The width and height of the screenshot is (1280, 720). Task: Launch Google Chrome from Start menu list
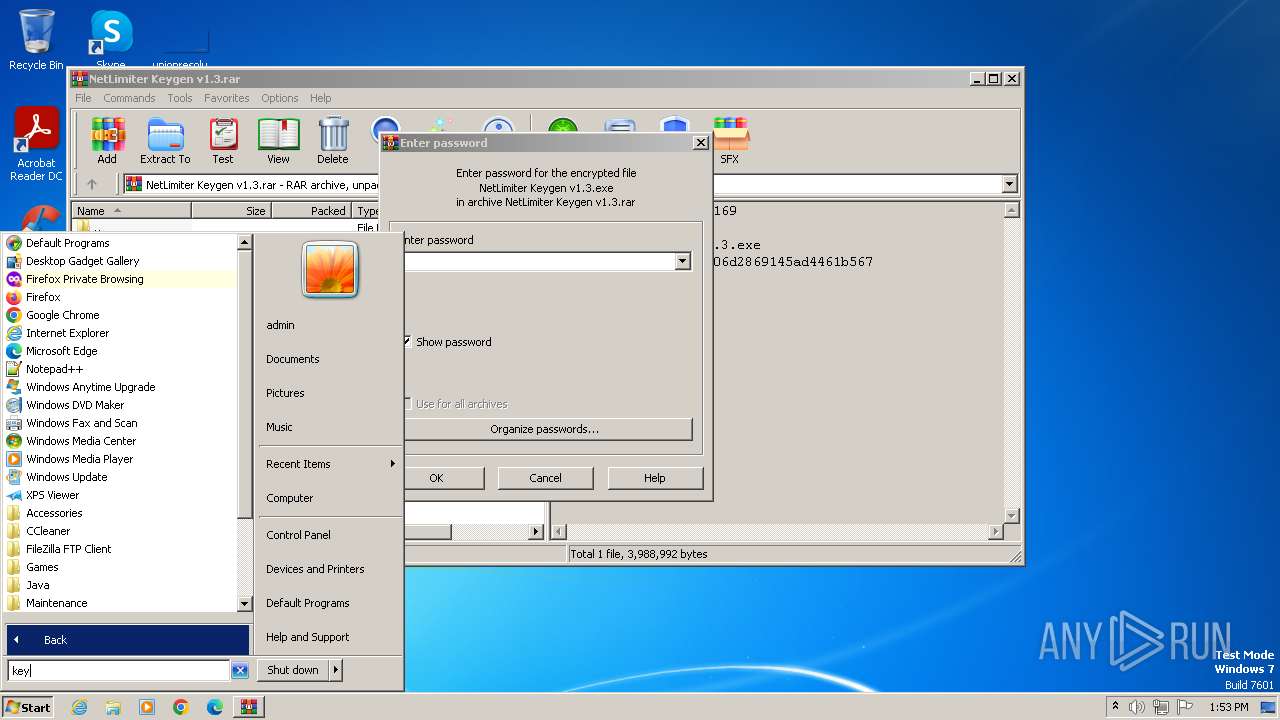click(121, 315)
